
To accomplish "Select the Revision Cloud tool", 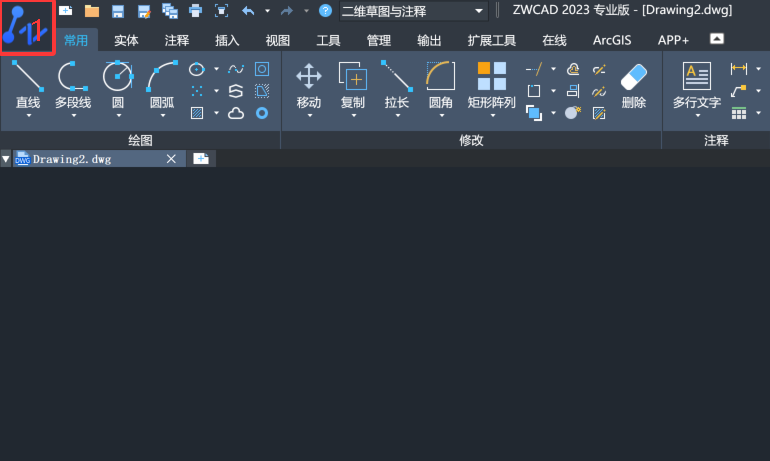I will pos(236,113).
